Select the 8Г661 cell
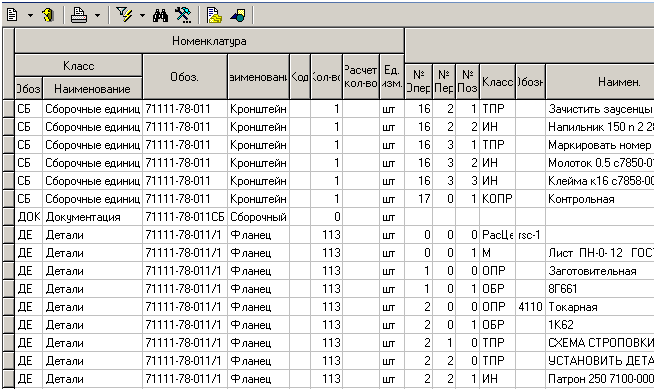 (600, 288)
